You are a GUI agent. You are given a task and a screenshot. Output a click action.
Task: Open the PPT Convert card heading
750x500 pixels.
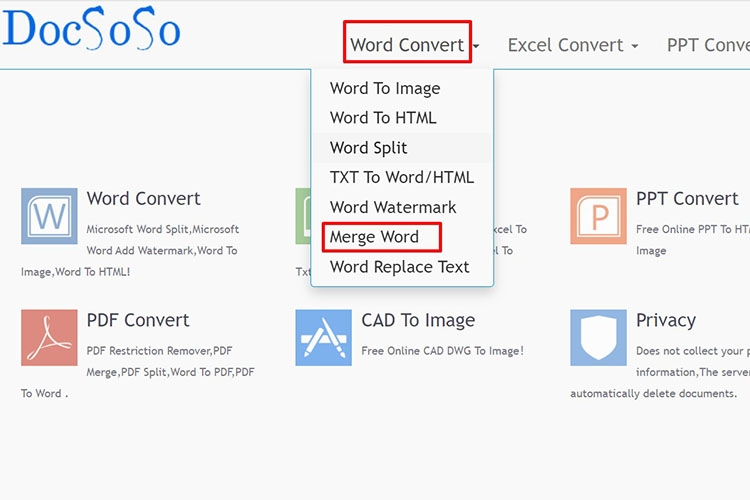[x=687, y=199]
